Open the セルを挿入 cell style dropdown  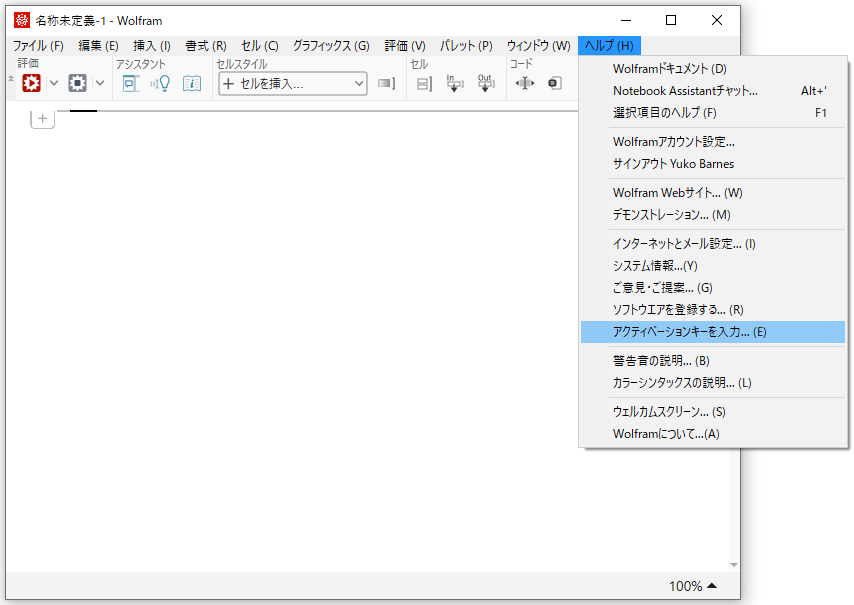pyautogui.click(x=292, y=83)
